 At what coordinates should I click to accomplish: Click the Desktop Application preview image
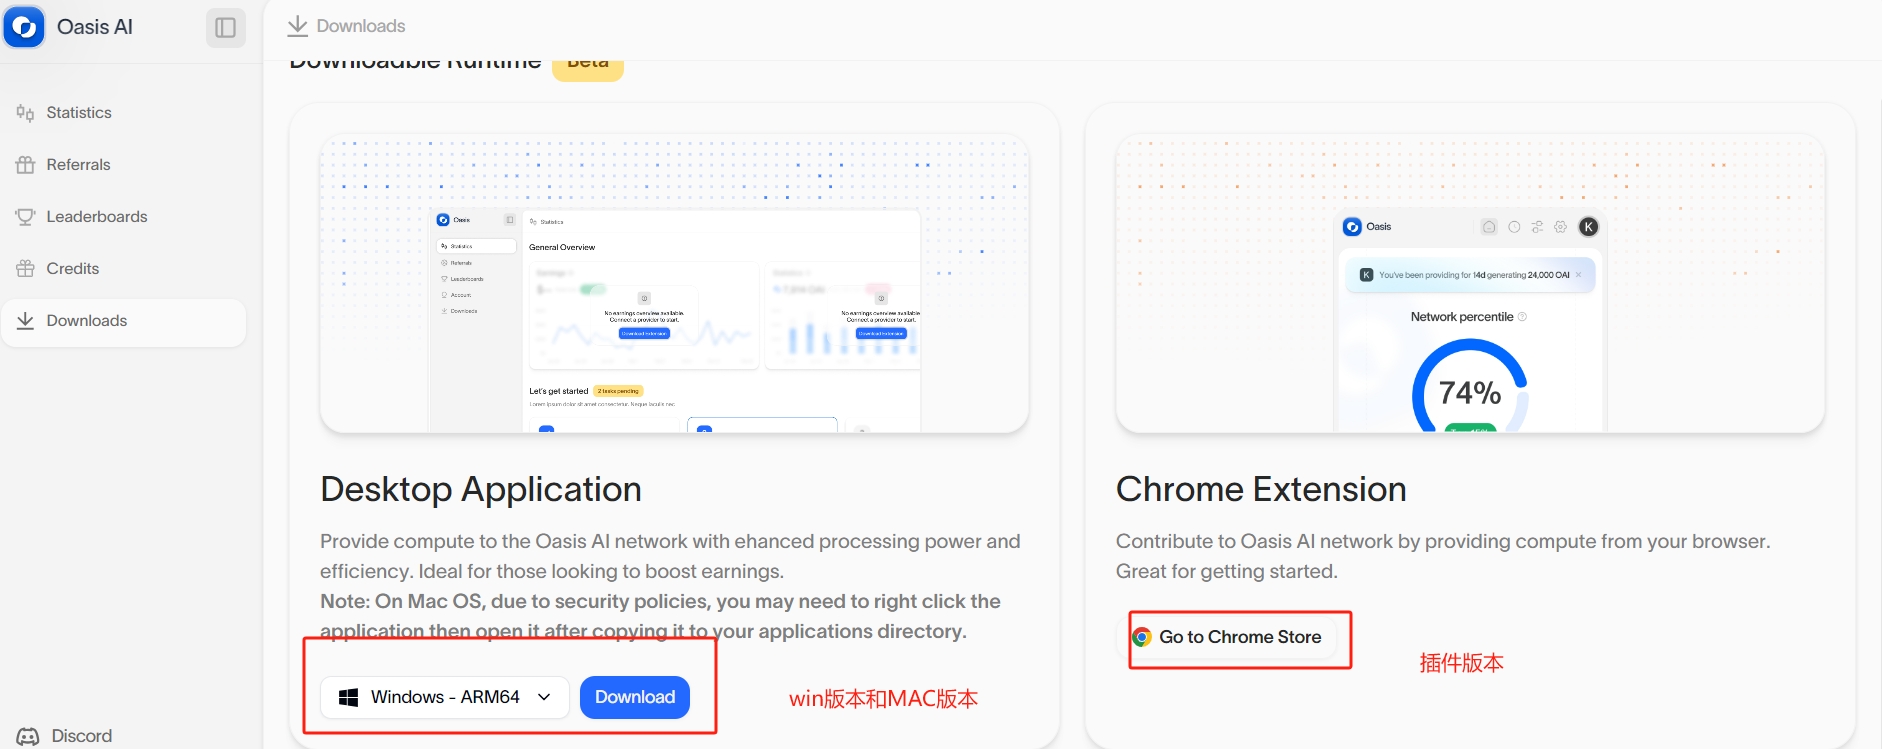(674, 284)
